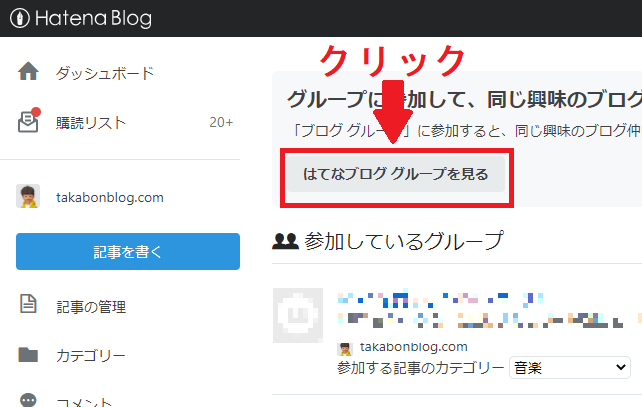Screen dimensions: 642x407
Task: Open 記事の管理 menu item
Action: [x=91, y=307]
